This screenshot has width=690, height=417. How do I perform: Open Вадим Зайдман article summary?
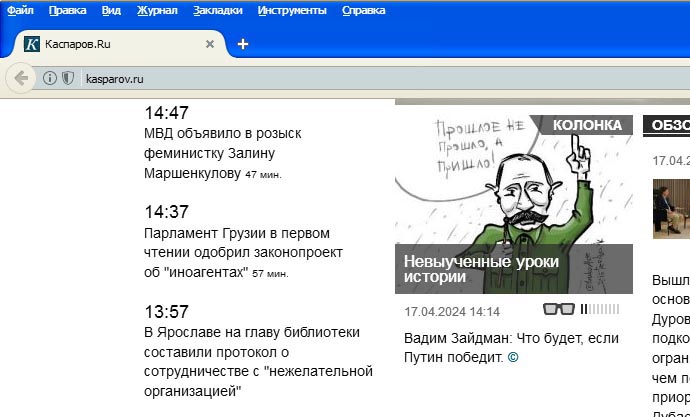(x=511, y=348)
